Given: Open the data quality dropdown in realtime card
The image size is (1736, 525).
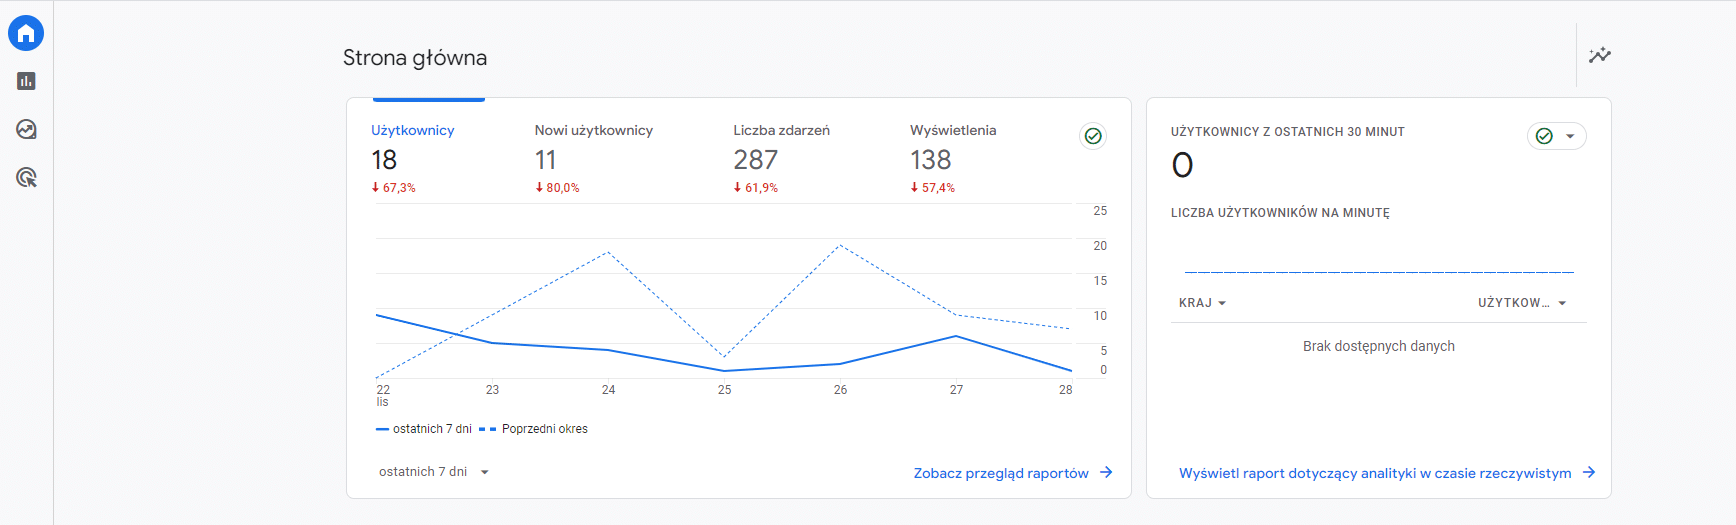Looking at the screenshot, I should click(1557, 136).
